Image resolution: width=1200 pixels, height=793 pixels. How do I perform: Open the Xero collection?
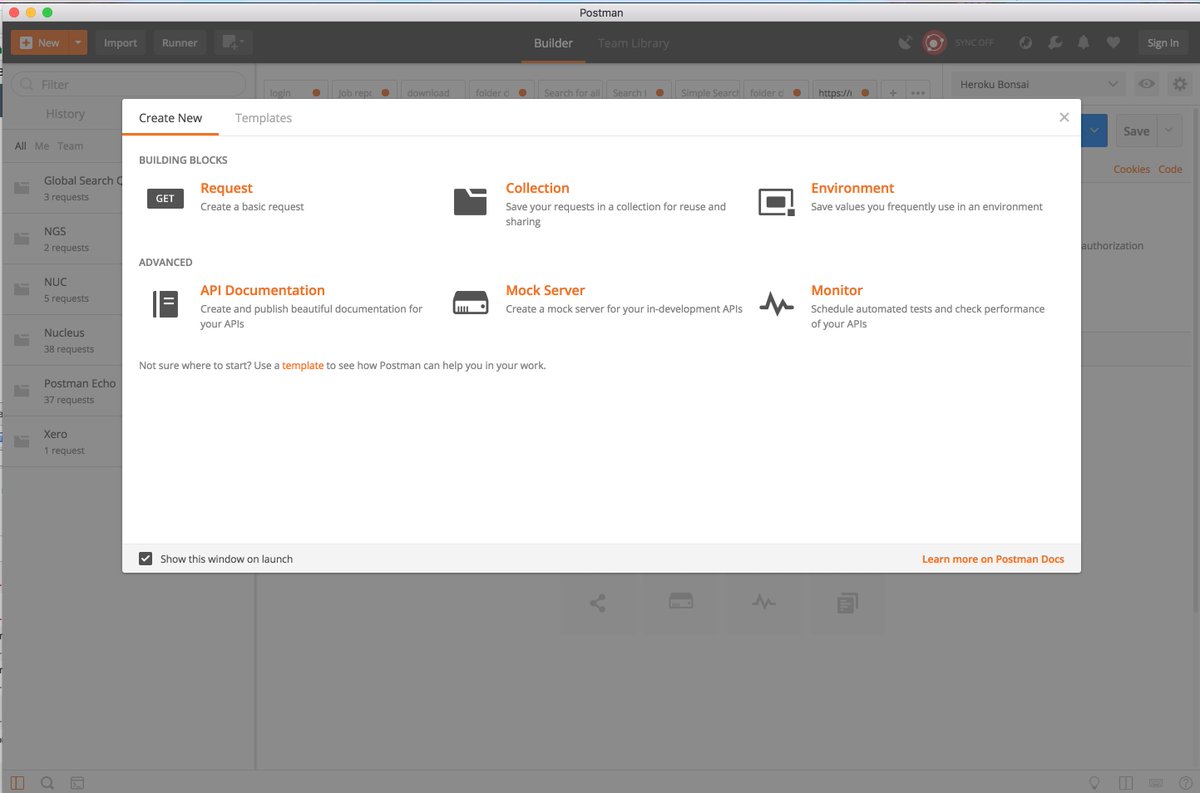click(64, 442)
